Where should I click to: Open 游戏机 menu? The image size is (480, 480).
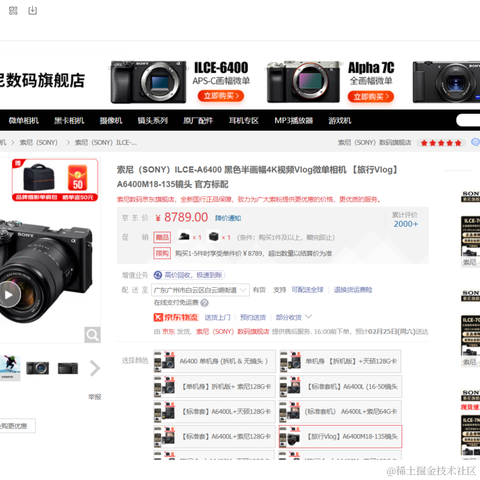(x=340, y=121)
